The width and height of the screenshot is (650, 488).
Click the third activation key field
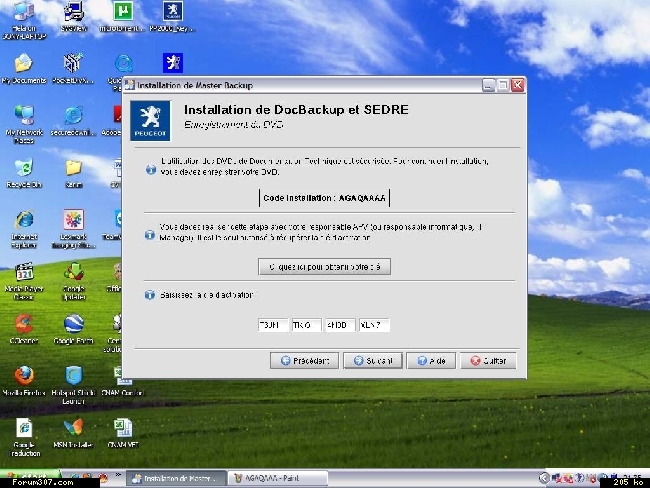(x=340, y=325)
